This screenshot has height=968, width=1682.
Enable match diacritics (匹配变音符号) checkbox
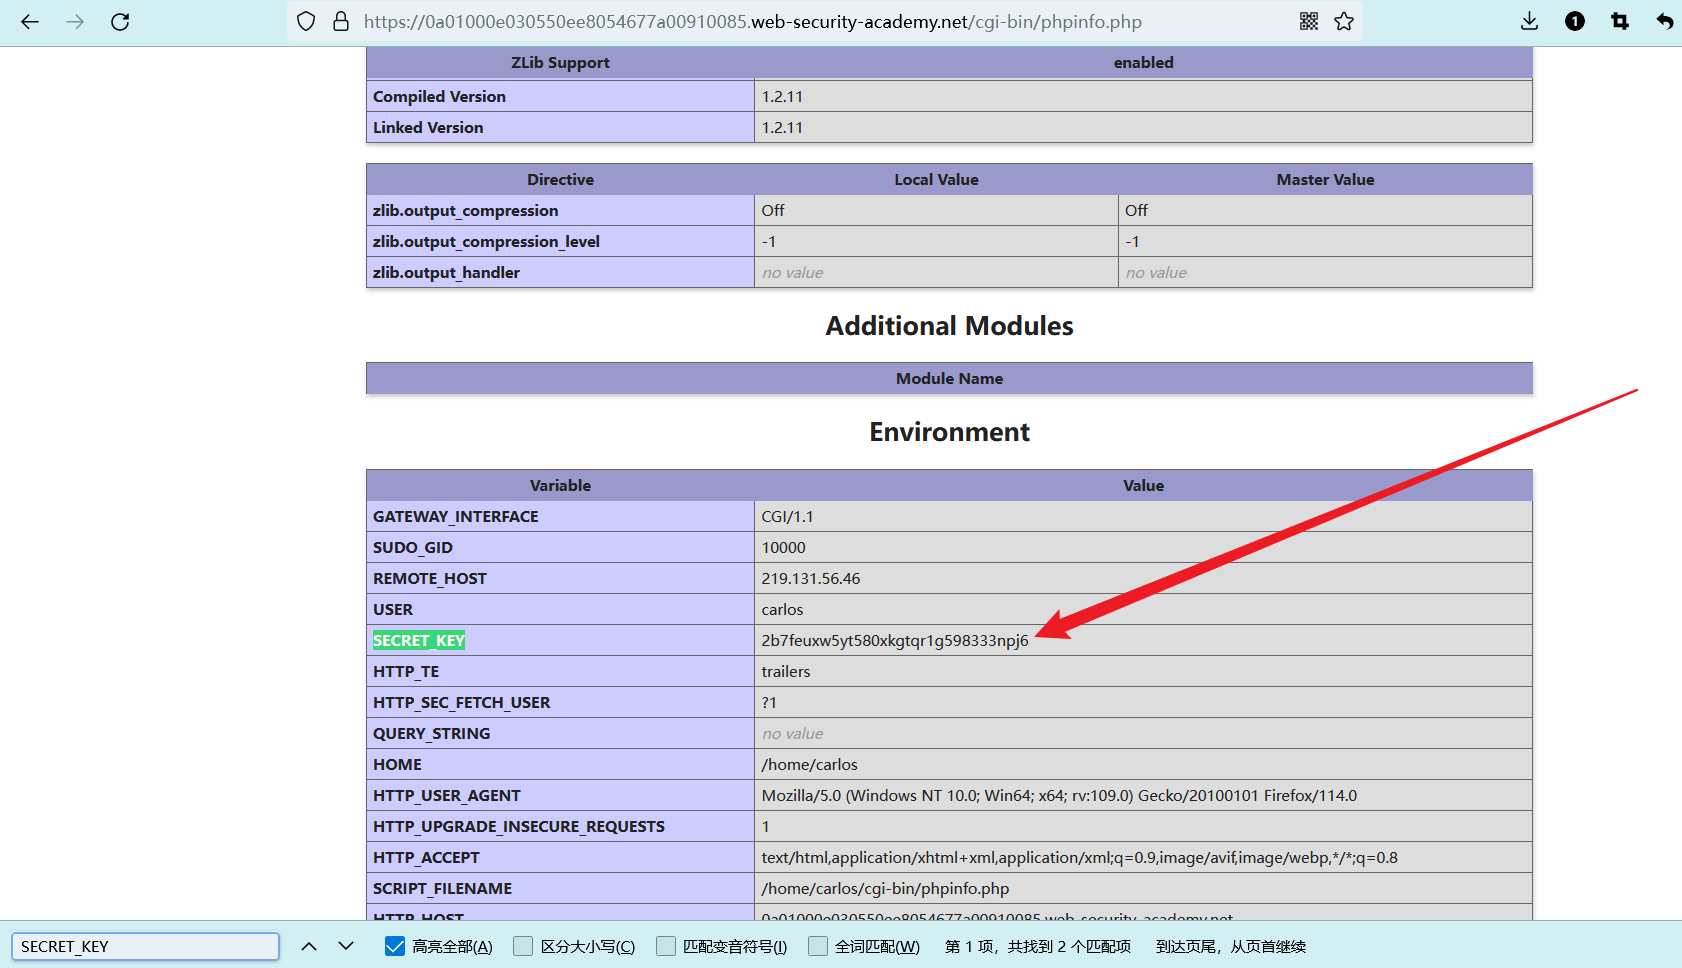pos(666,946)
